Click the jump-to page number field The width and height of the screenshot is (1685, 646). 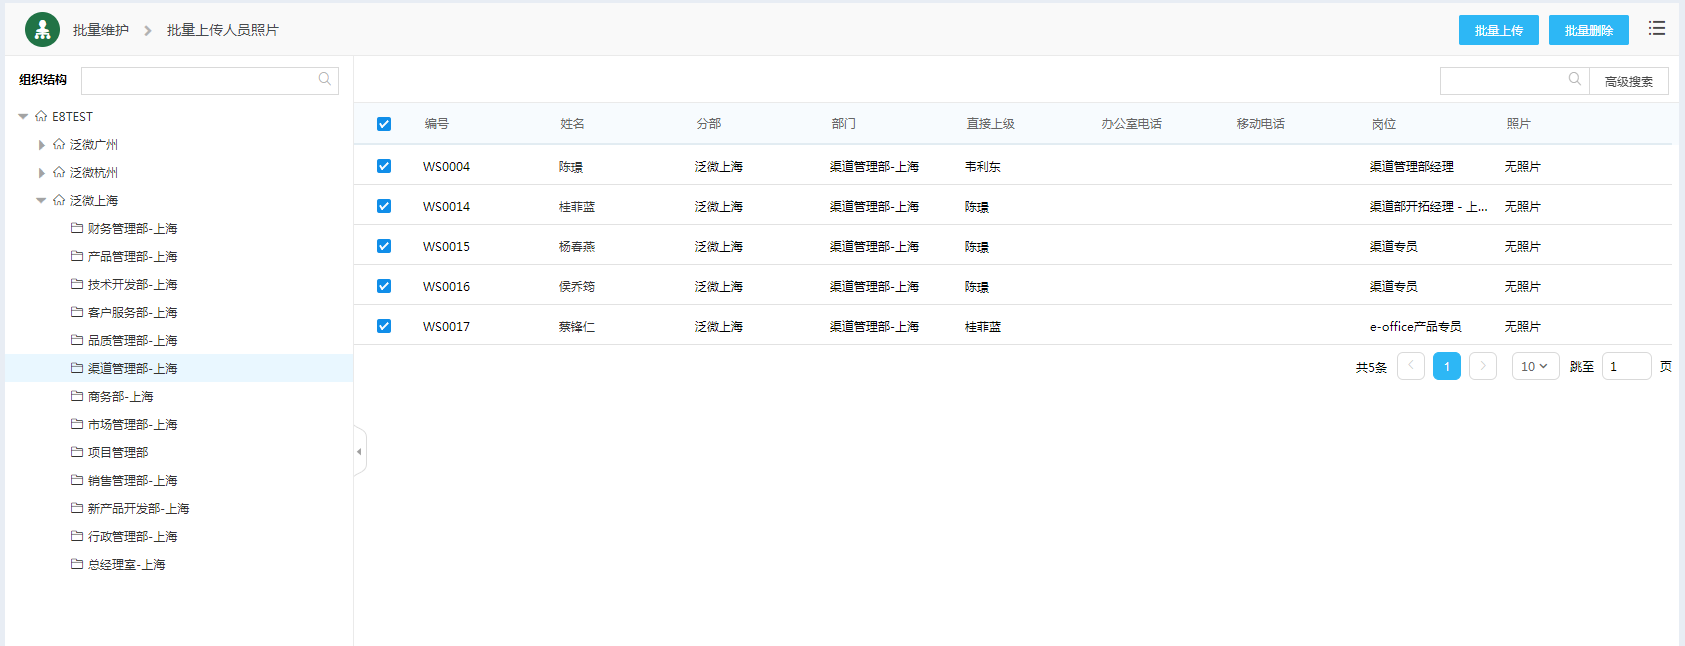coord(1626,366)
